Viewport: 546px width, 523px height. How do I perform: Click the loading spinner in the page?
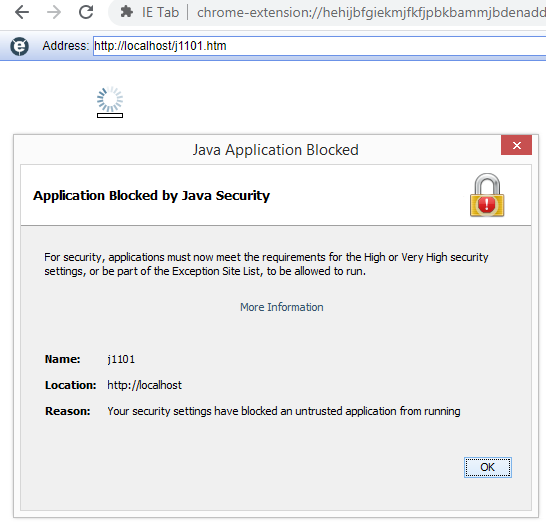110,100
